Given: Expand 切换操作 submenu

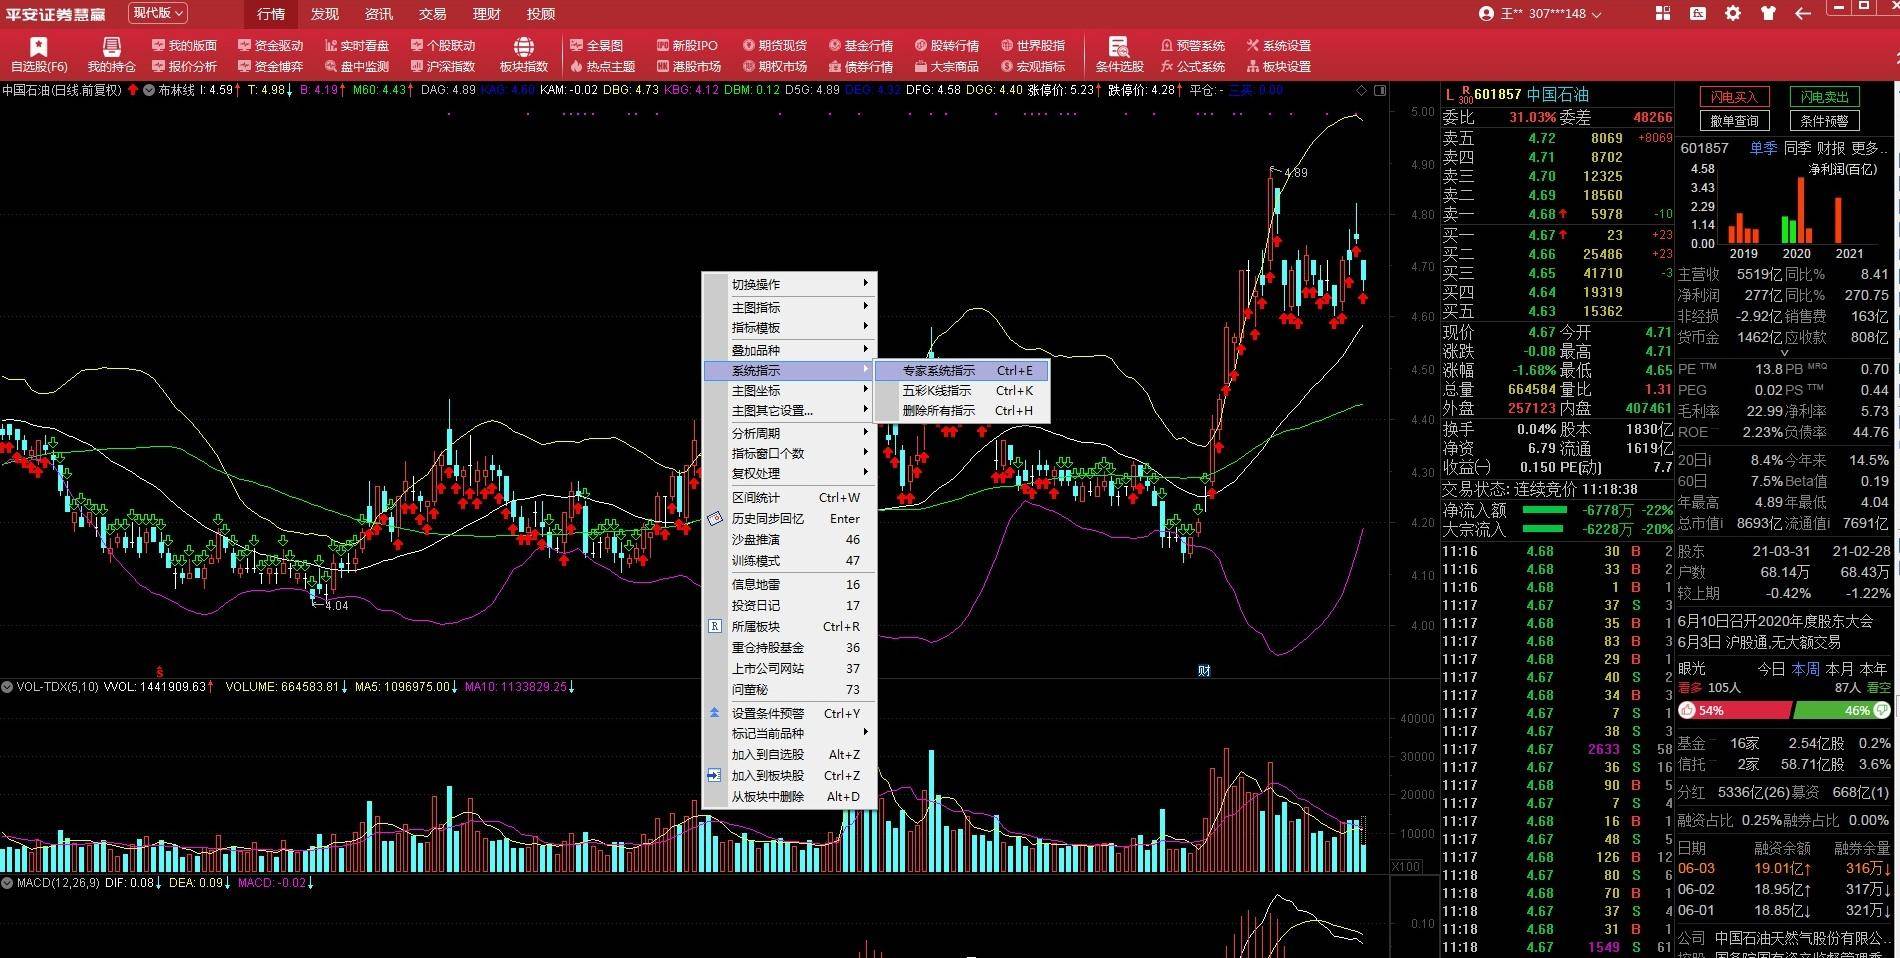Looking at the screenshot, I should click(790, 284).
